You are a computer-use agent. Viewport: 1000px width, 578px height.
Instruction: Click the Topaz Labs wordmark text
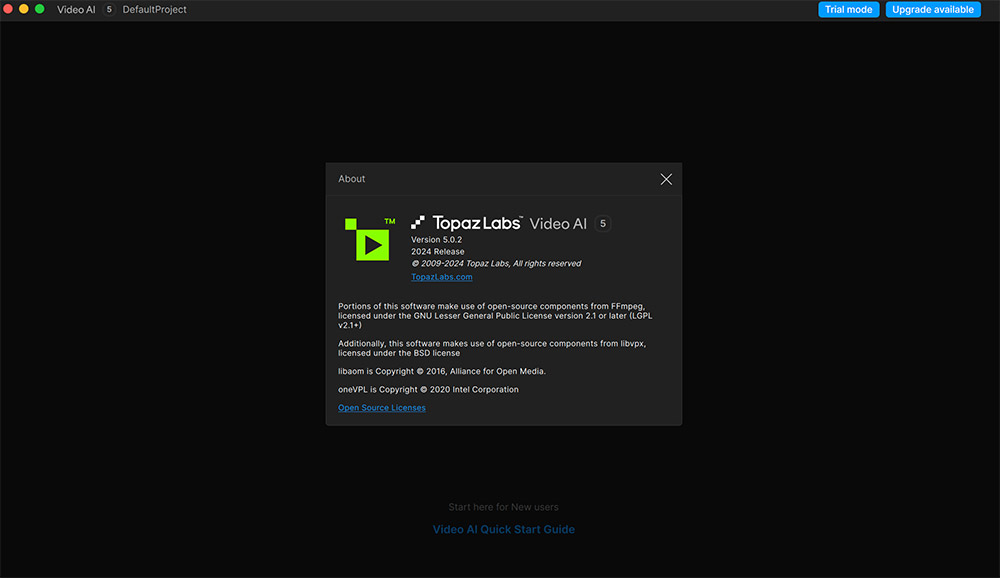(x=477, y=223)
